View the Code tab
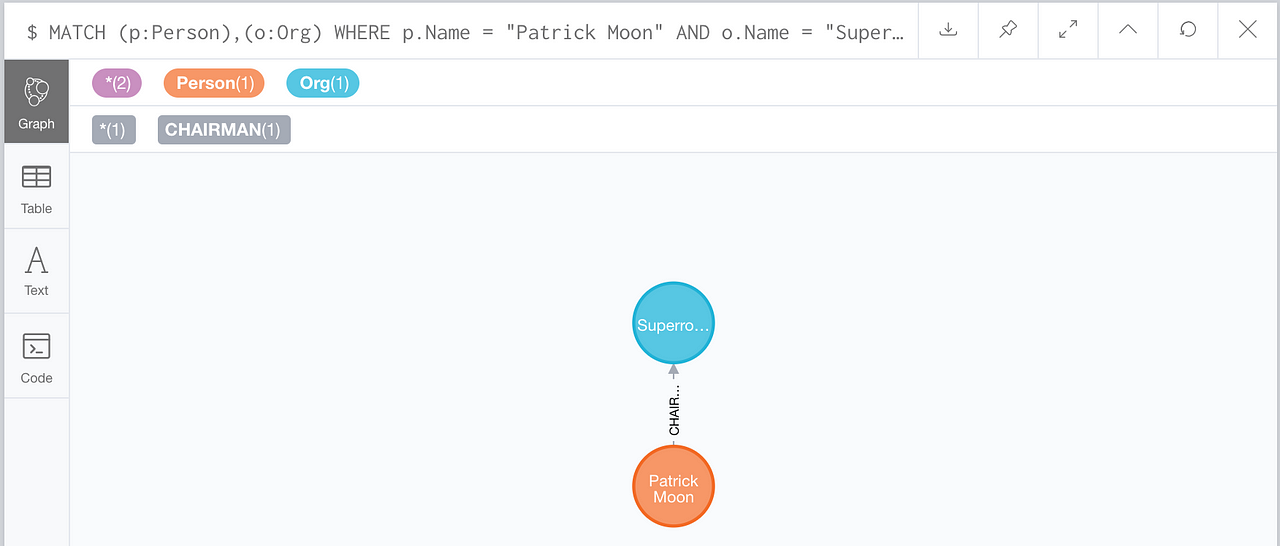Viewport: 1280px width, 546px height. tap(36, 357)
